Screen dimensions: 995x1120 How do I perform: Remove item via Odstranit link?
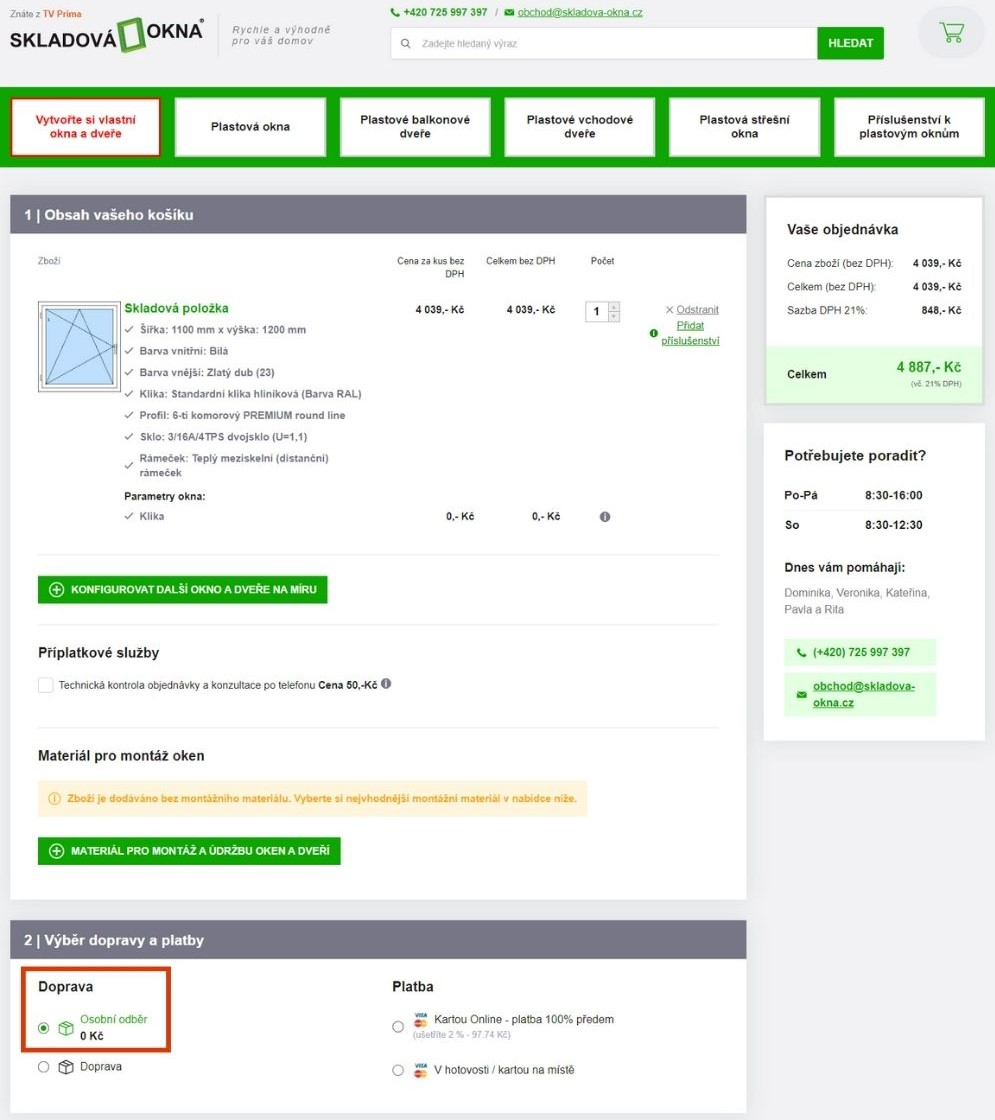696,310
